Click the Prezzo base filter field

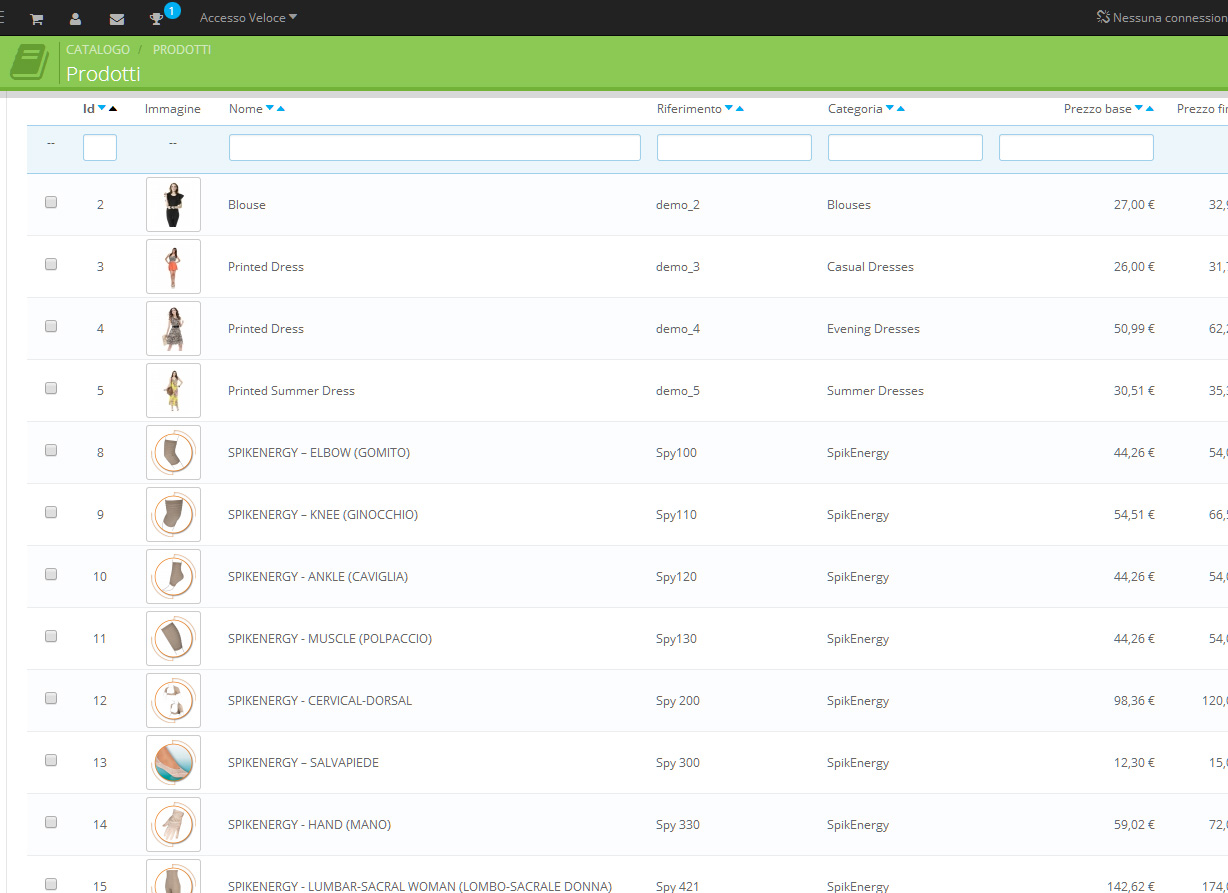1076,148
